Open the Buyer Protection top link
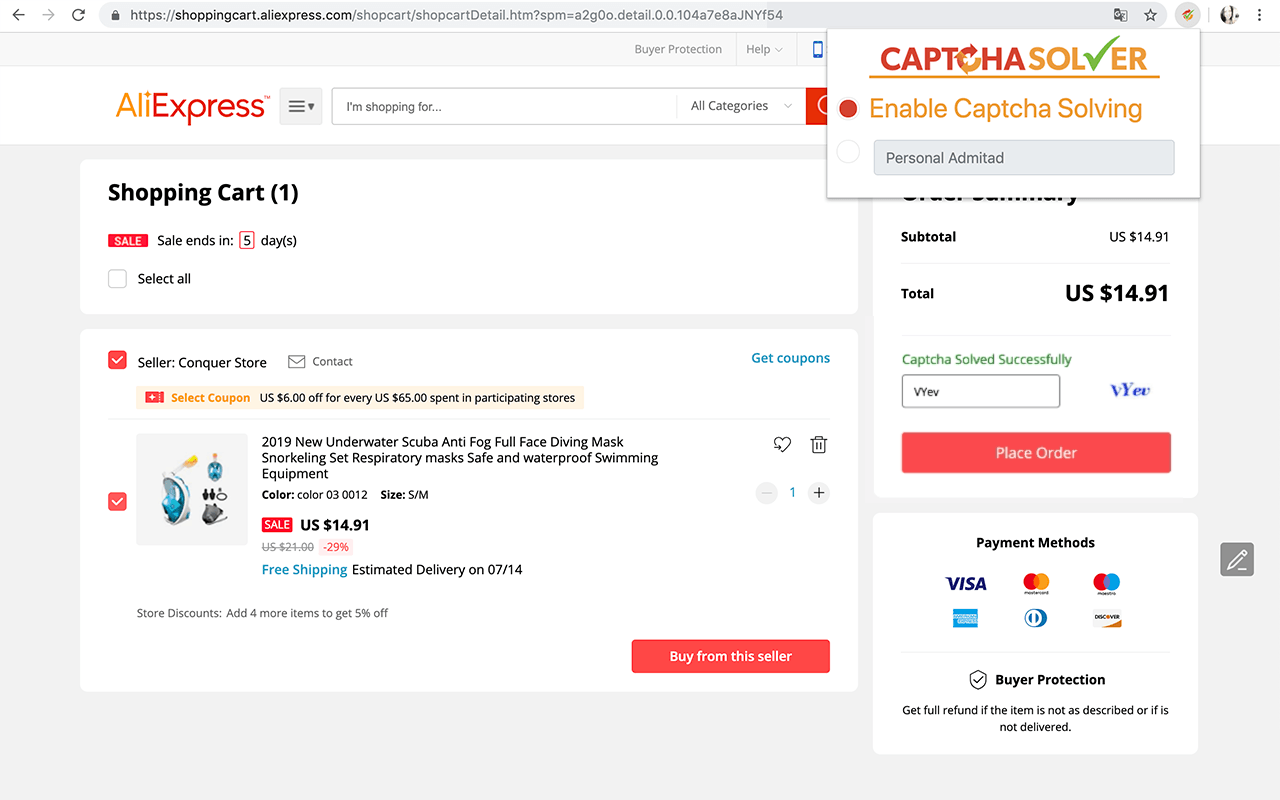The width and height of the screenshot is (1280, 800). coord(678,49)
